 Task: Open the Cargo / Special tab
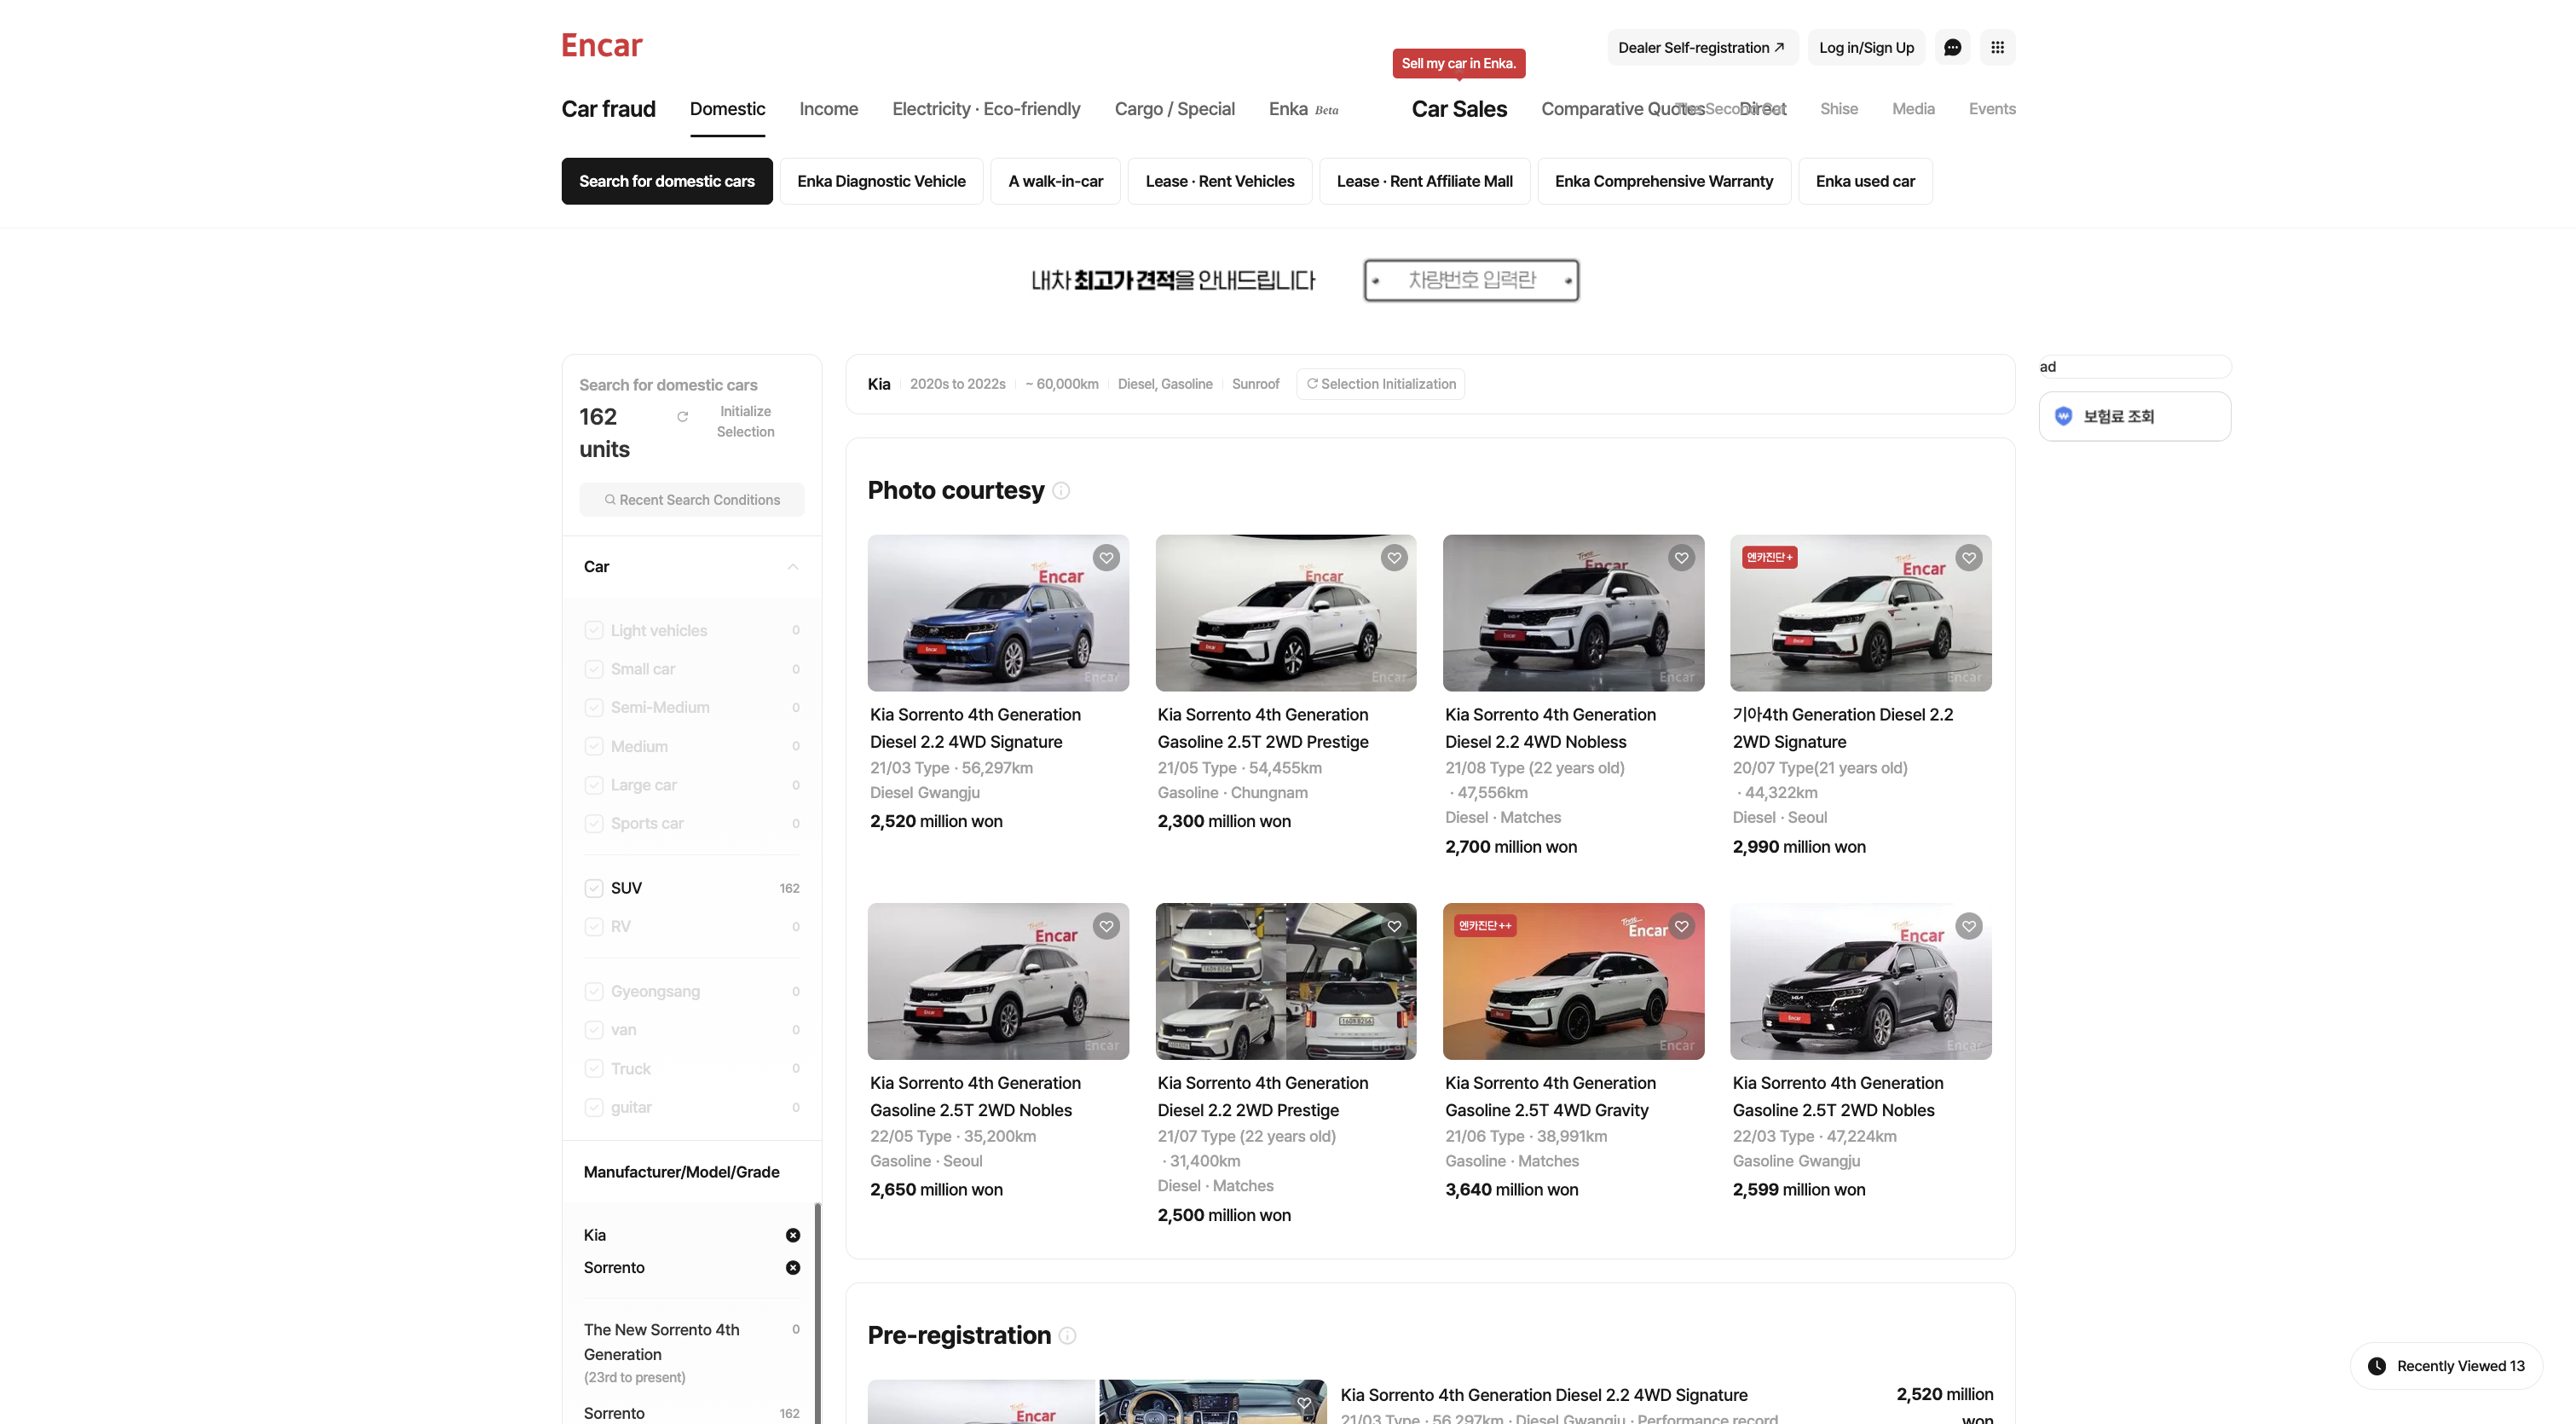click(1174, 109)
